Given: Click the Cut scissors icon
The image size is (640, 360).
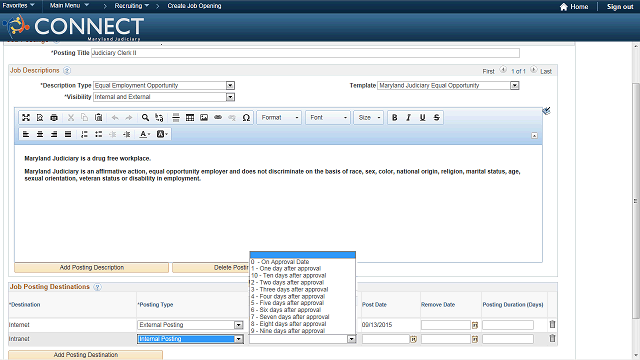Looking at the screenshot, I should click(71, 118).
